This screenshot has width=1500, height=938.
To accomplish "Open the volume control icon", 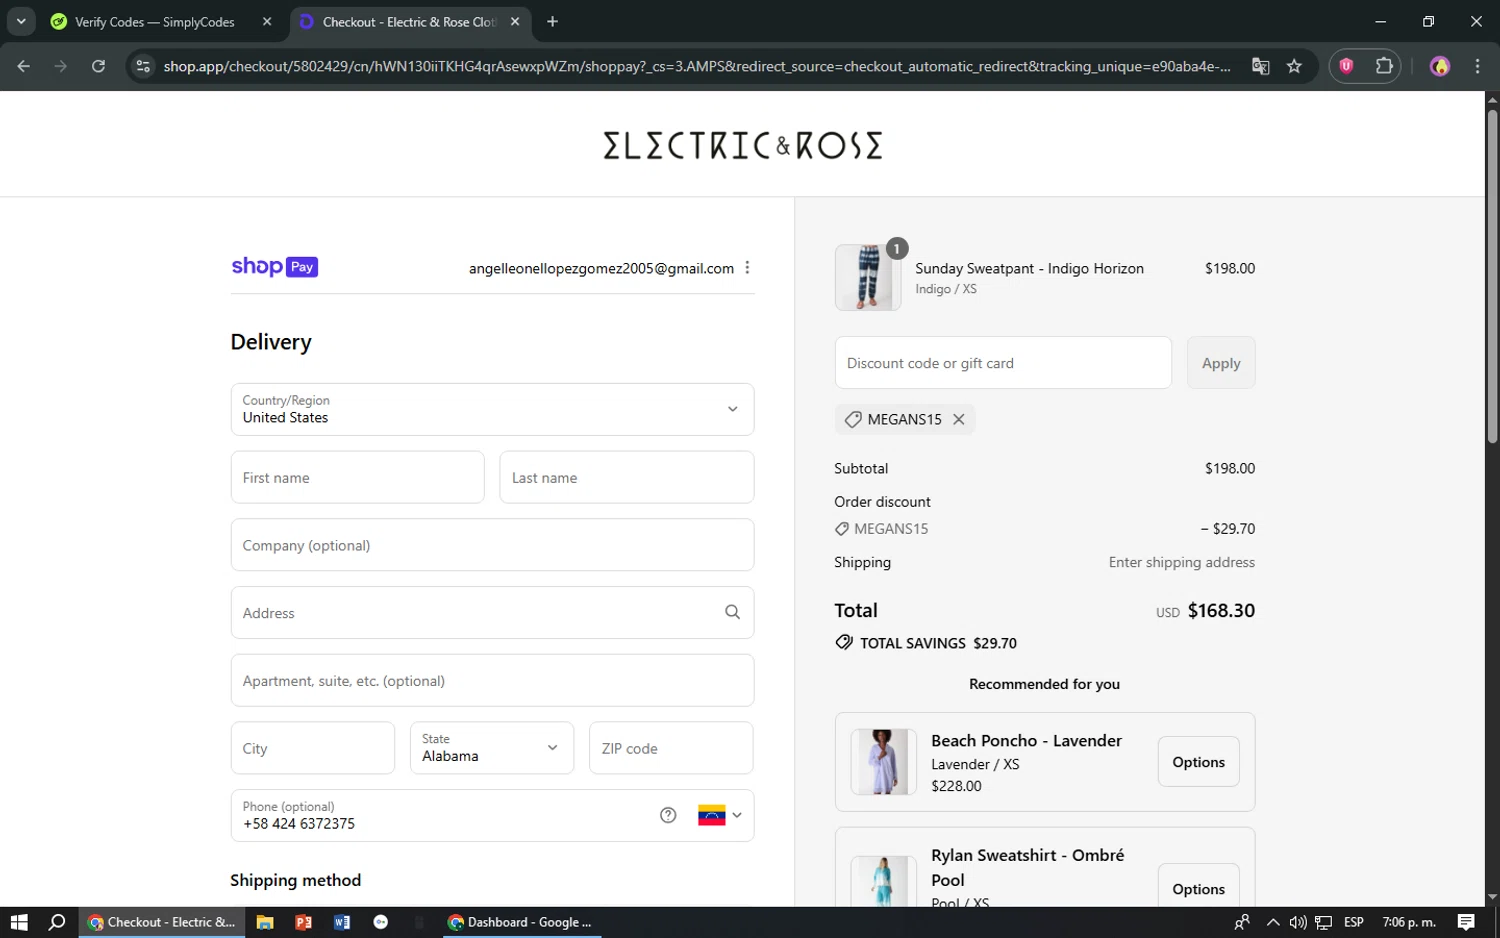I will 1298,922.
